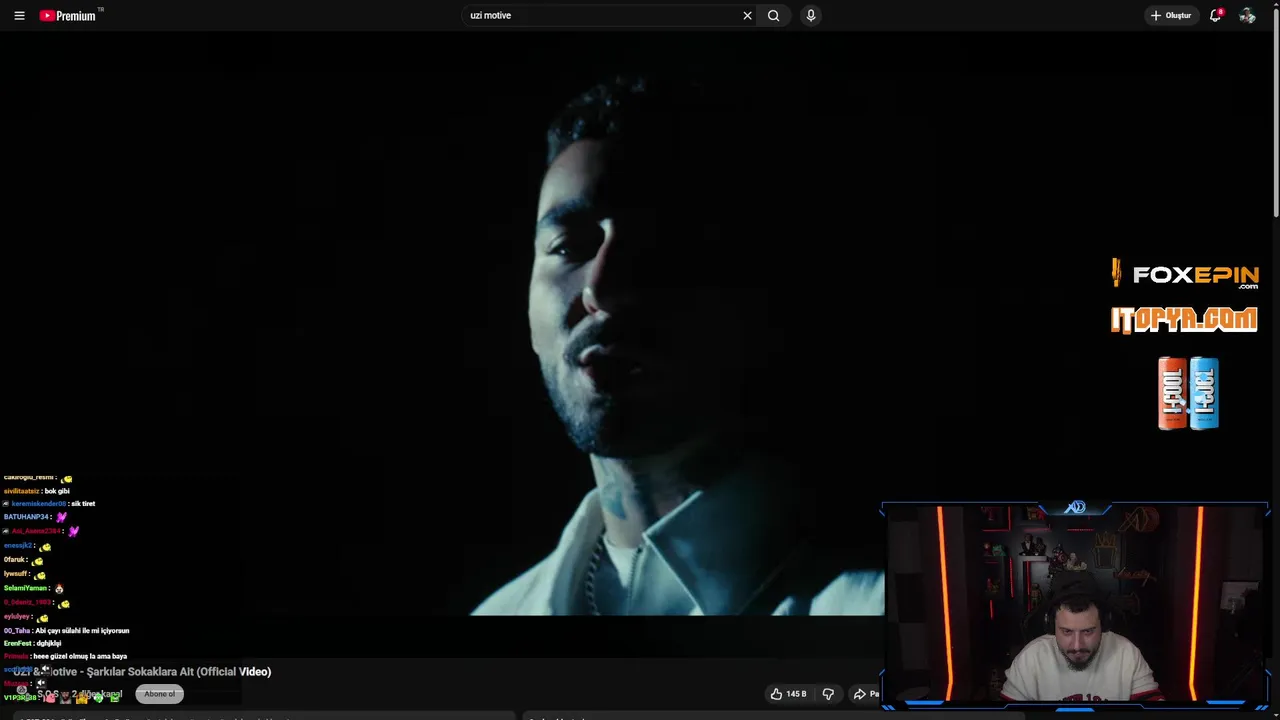
Task: Like the video showing 145 B
Action: tap(788, 694)
